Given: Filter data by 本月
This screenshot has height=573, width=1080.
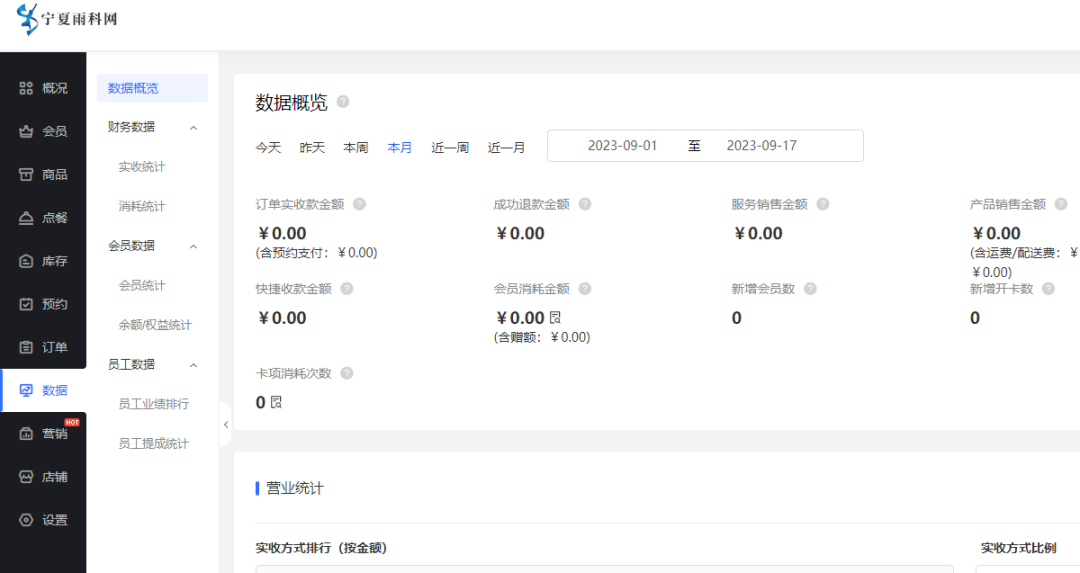Looking at the screenshot, I should click(399, 147).
